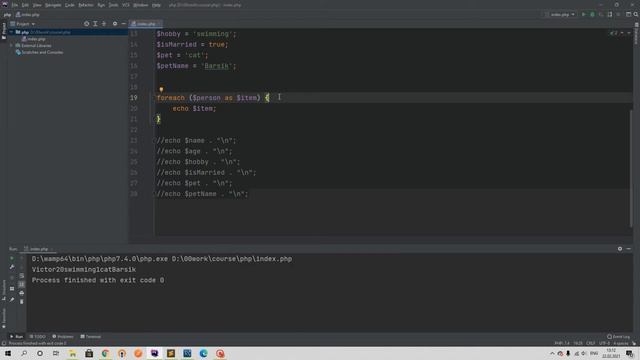Open the Terminal tool window

coord(91,336)
